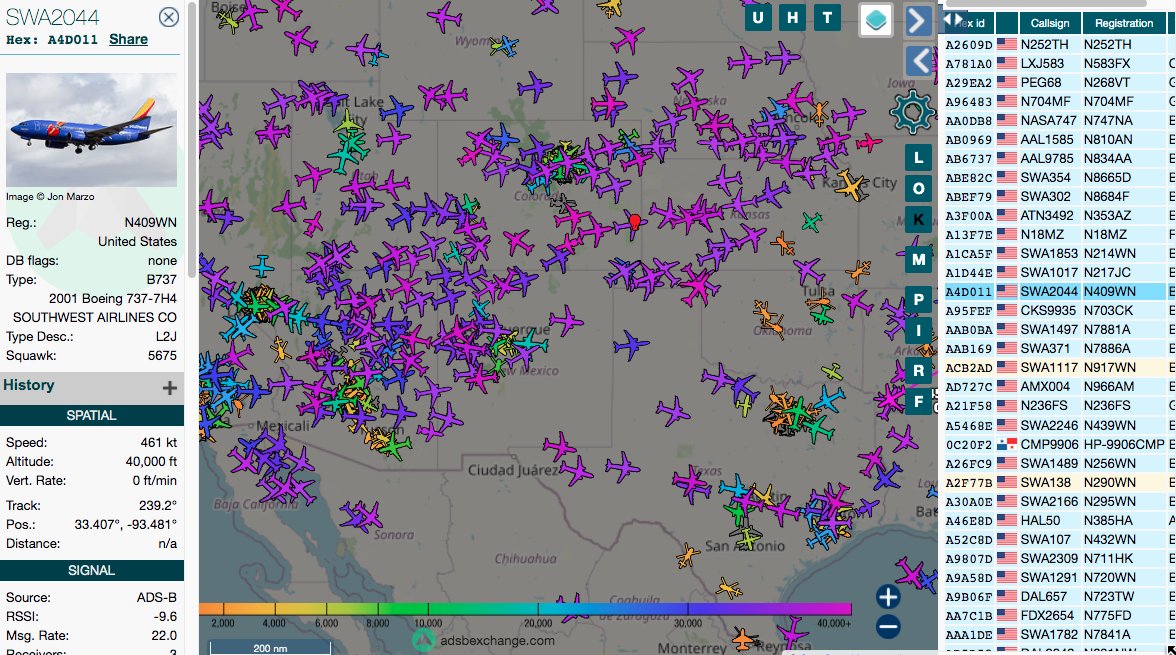Select the SWA107 callsign row
The image size is (1176, 655).
tap(1046, 539)
